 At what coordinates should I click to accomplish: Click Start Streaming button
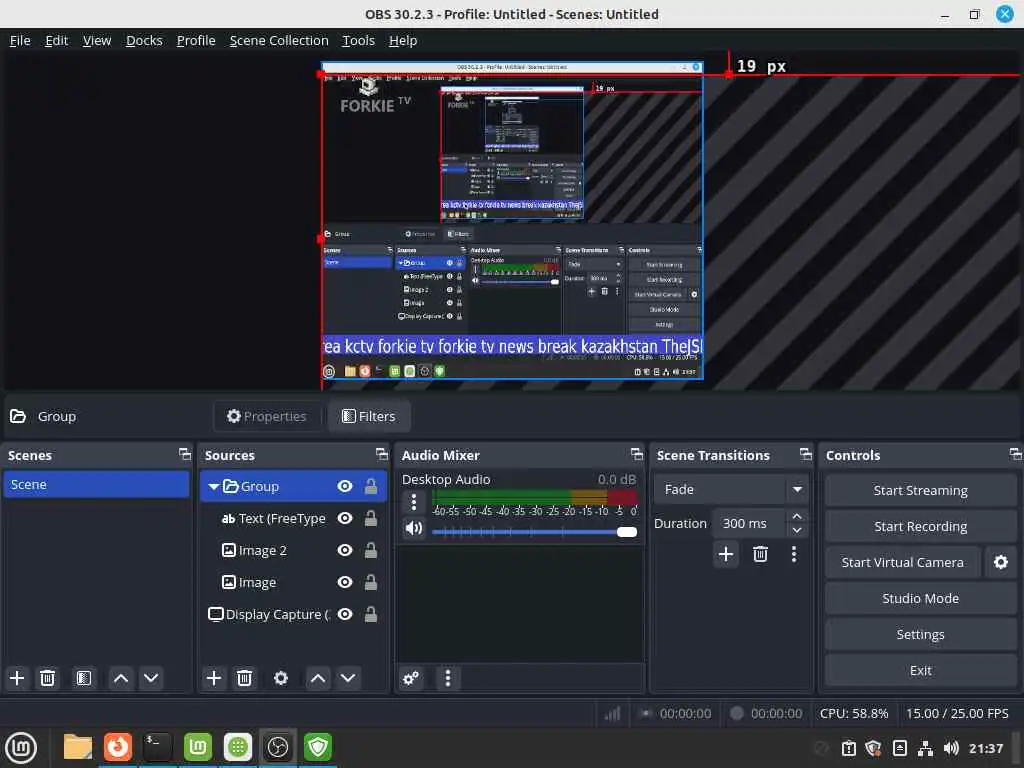coord(920,490)
